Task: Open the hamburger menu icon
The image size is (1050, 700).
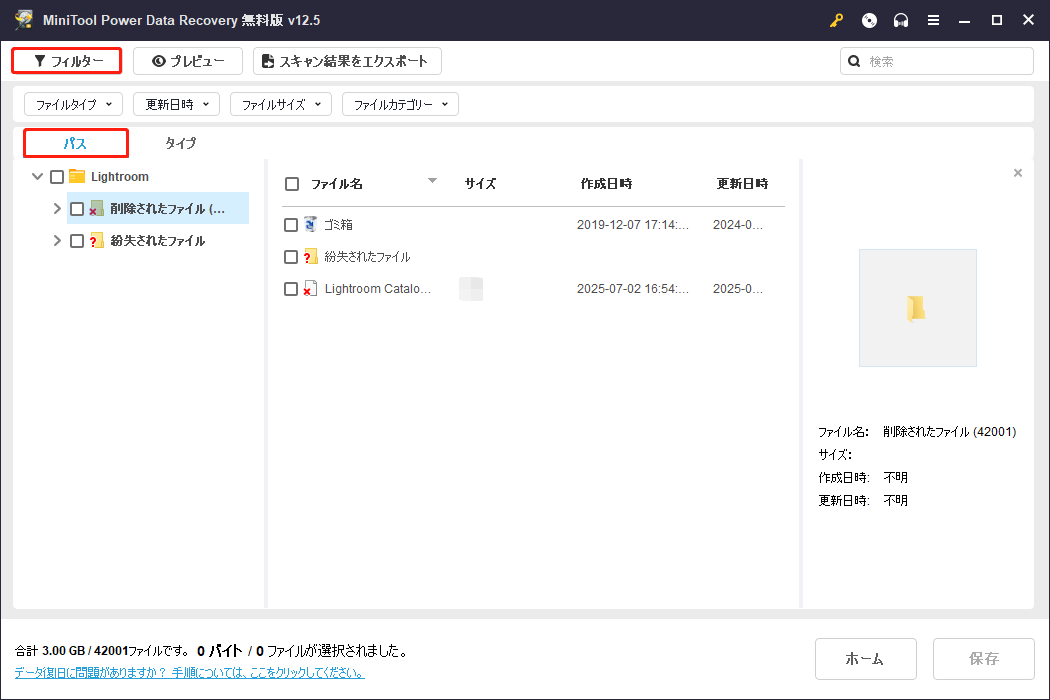Action: pyautogui.click(x=933, y=21)
